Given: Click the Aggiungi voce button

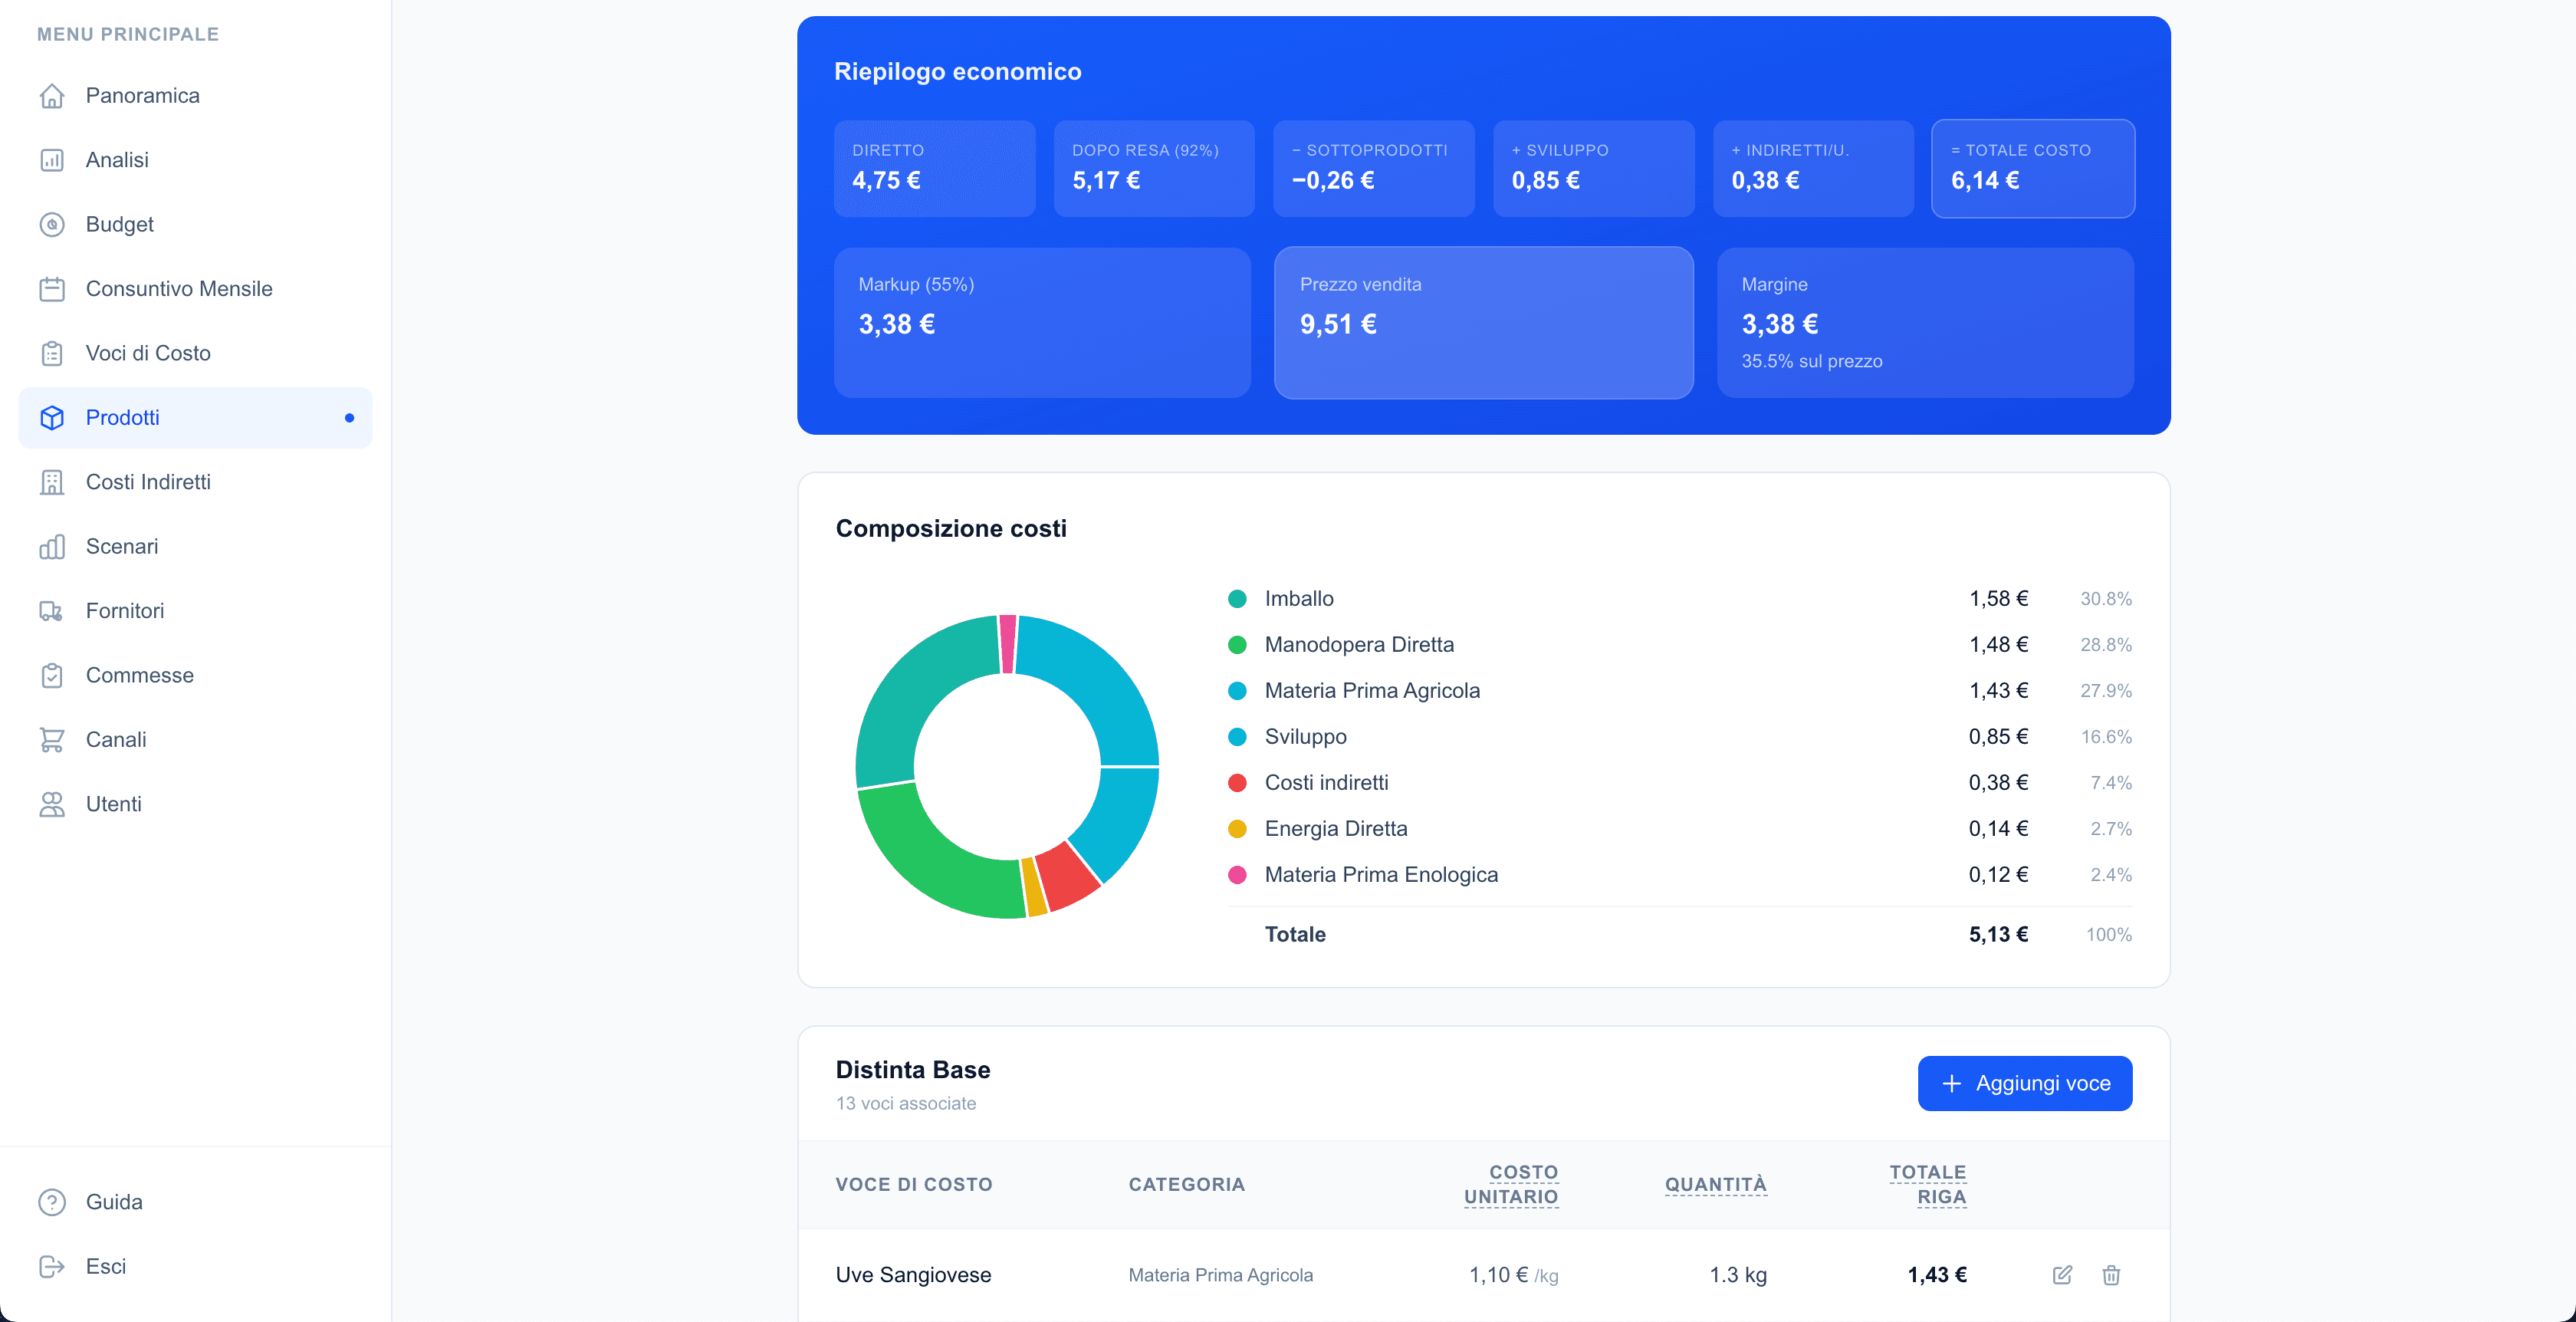Looking at the screenshot, I should [2025, 1084].
